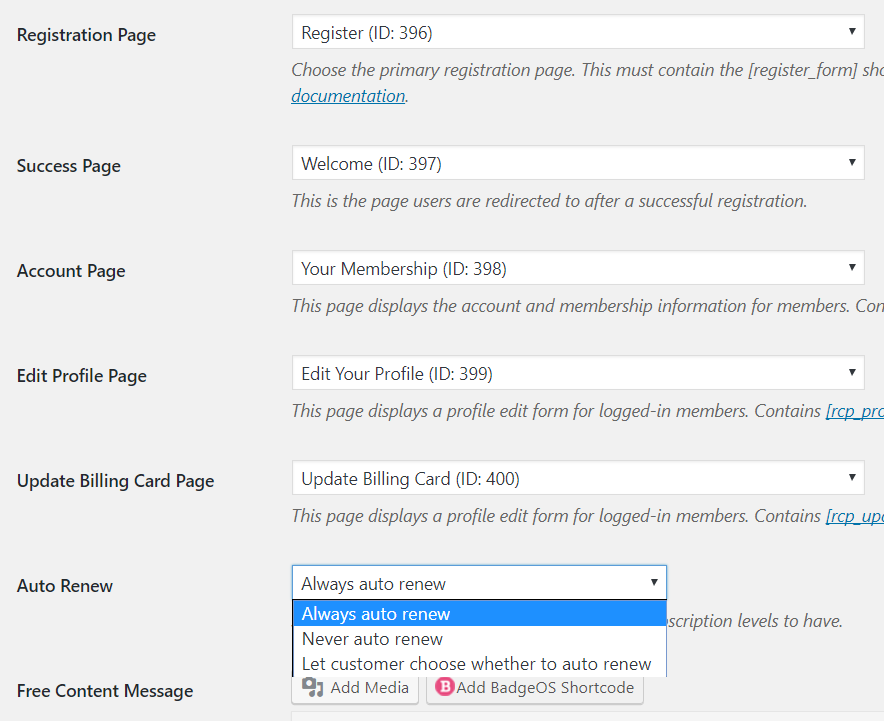Click the rcp_pro shortcode link
The height and width of the screenshot is (721, 884).
pos(855,411)
